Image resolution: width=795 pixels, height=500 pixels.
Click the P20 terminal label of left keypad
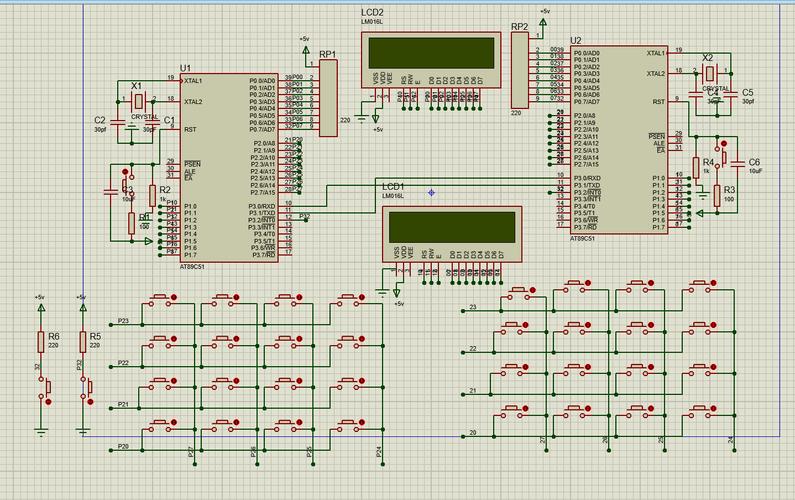123,446
